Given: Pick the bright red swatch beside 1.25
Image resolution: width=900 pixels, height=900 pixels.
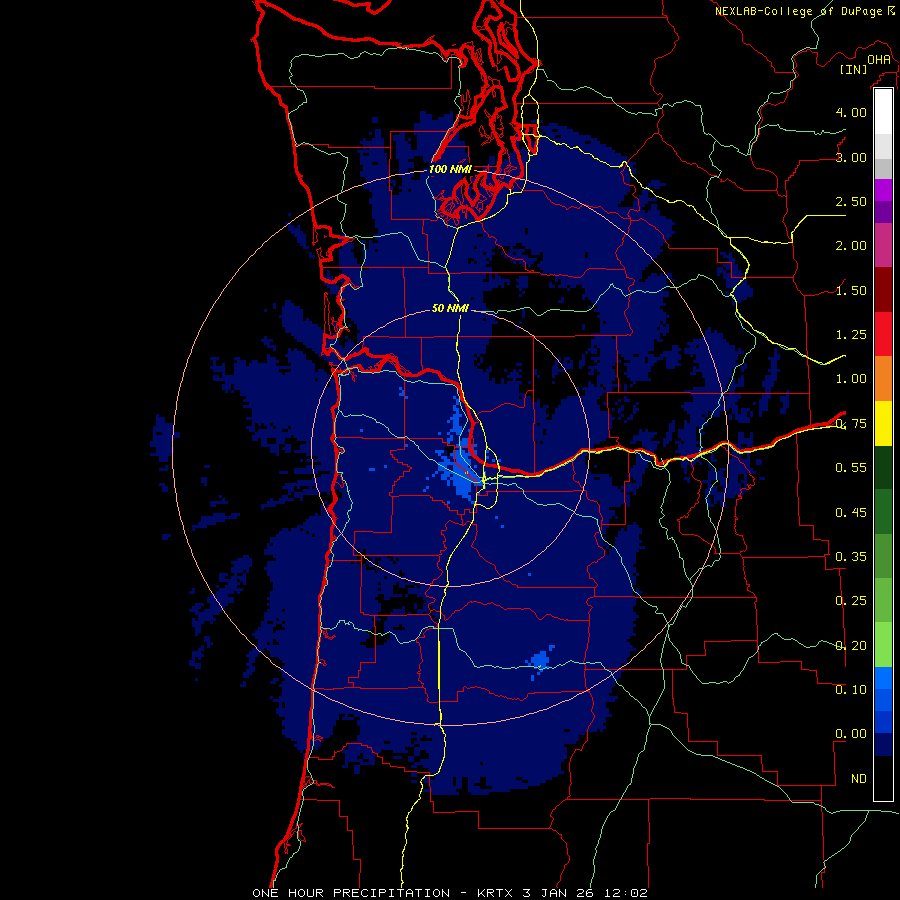Looking at the screenshot, I should coord(883,334).
